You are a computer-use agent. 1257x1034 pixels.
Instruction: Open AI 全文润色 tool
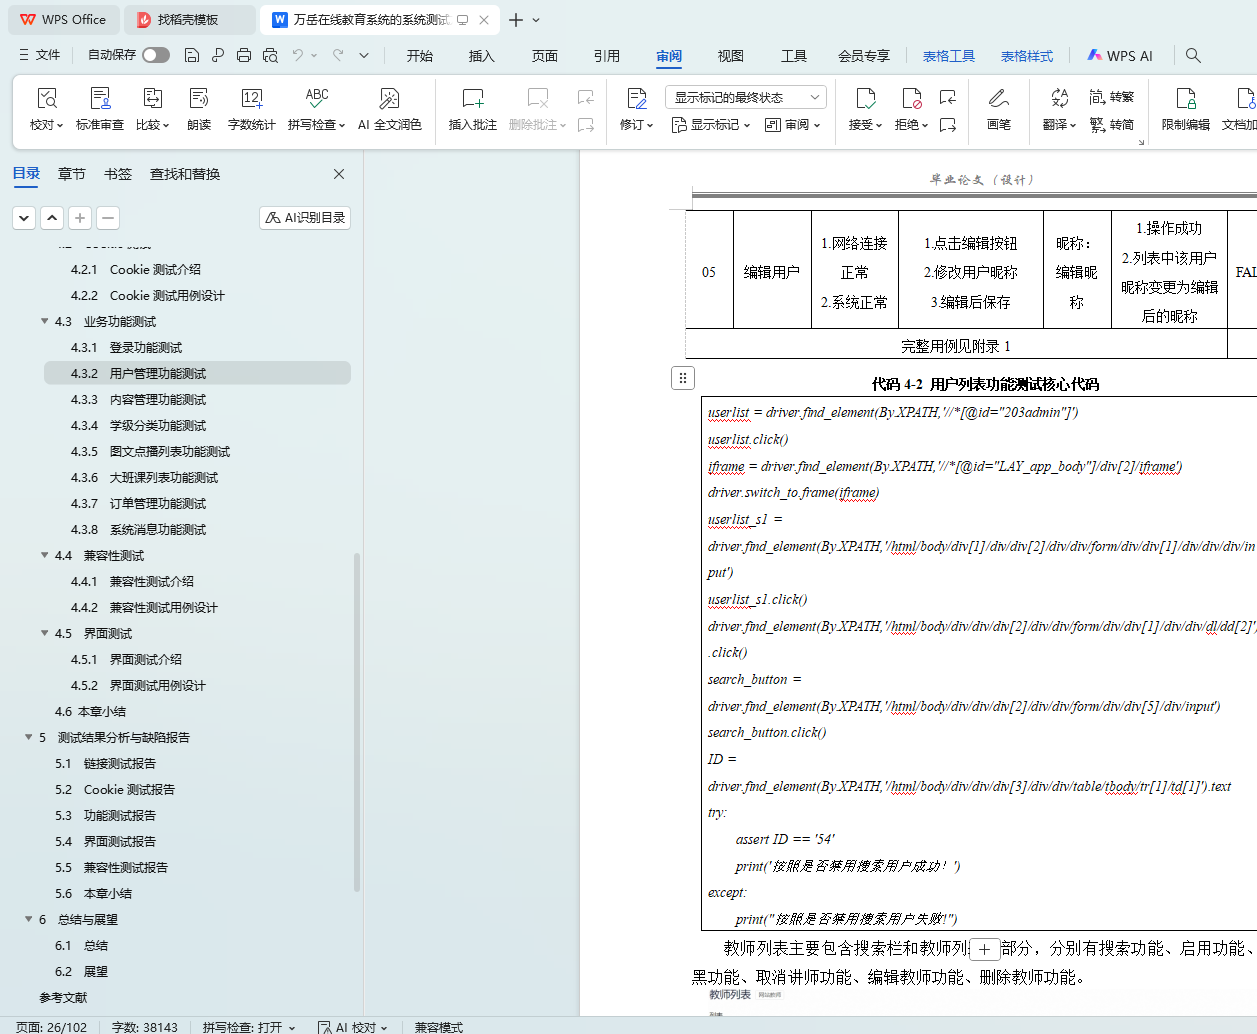(389, 99)
